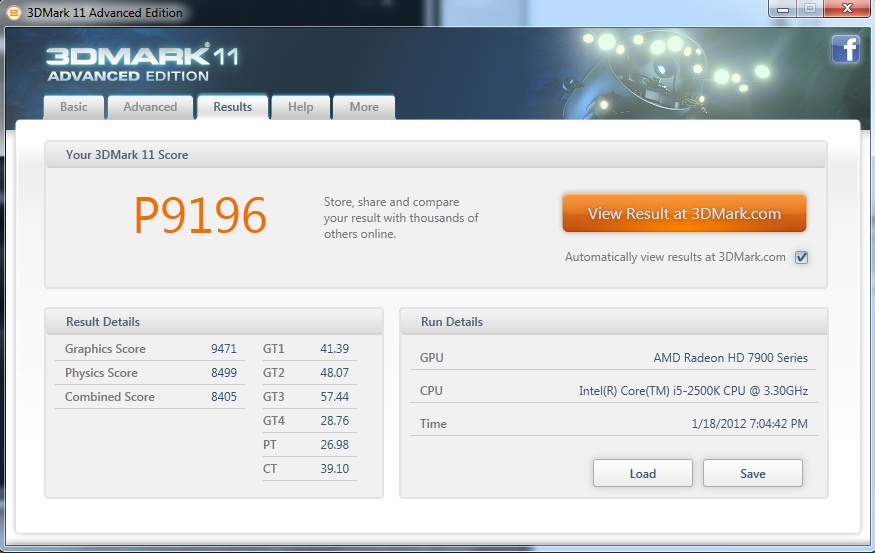Screen dimensions: 875x553
Task: Switch to the Basic tab
Action: [x=74, y=107]
